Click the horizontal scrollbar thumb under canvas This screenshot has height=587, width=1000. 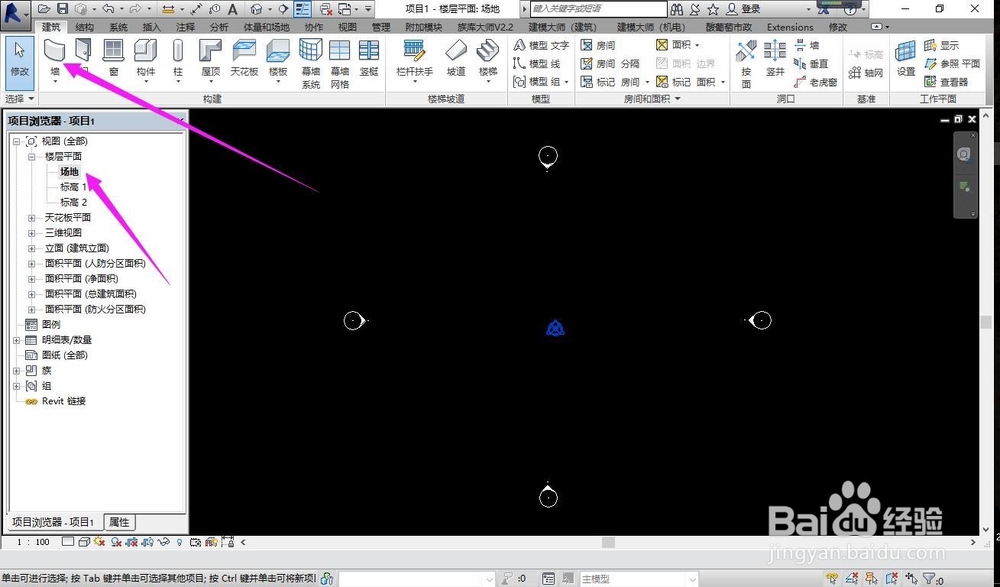pyautogui.click(x=608, y=542)
